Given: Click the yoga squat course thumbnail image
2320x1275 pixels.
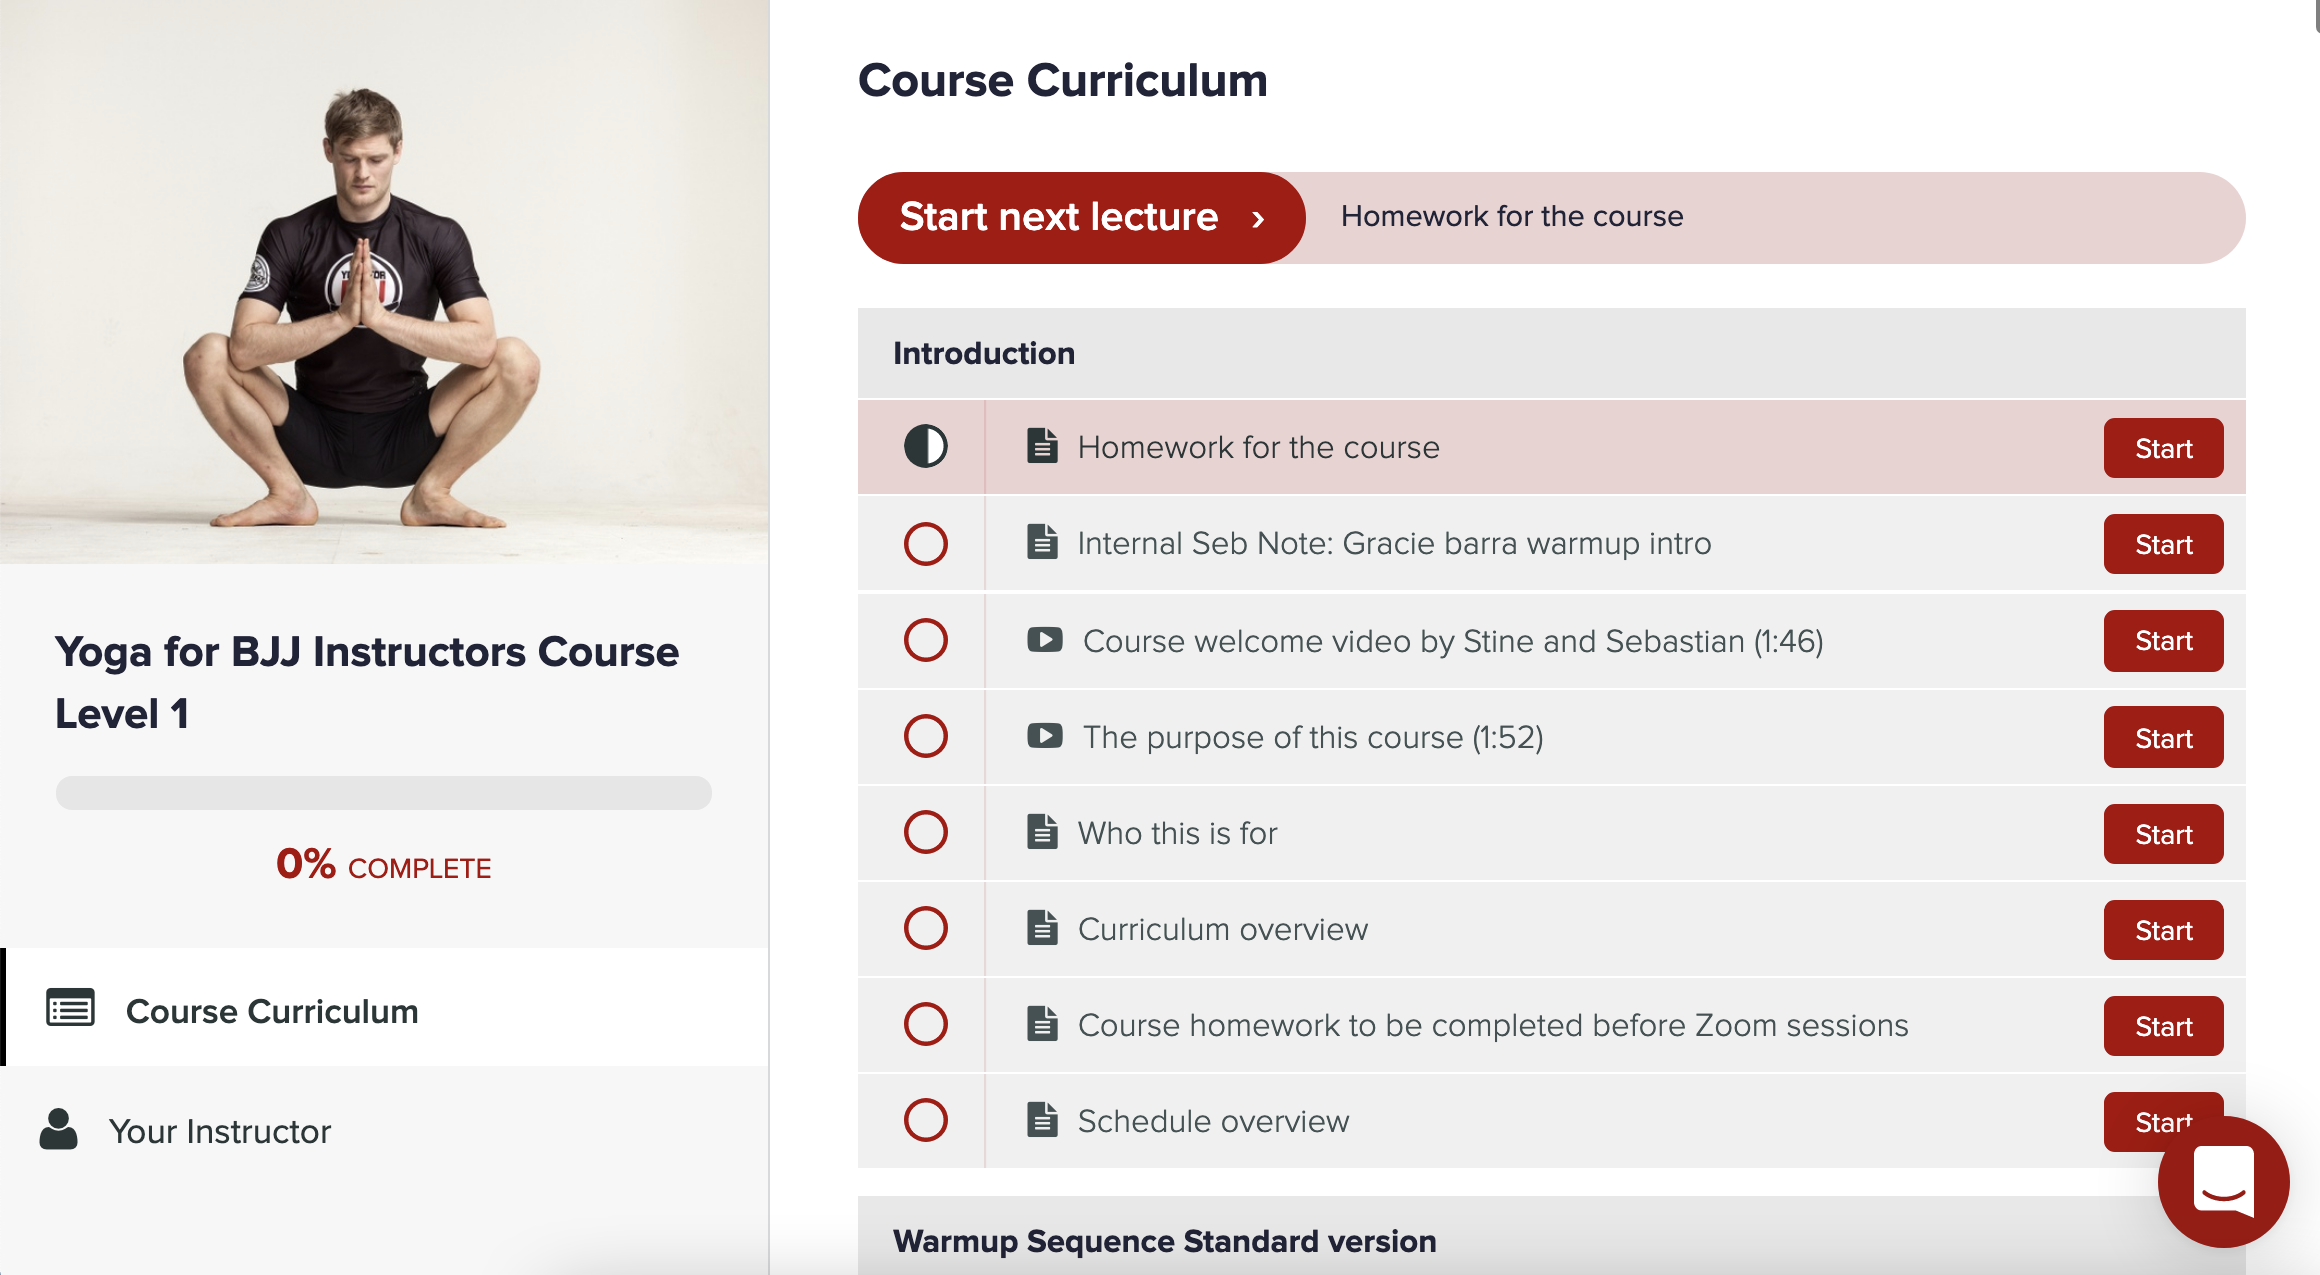Looking at the screenshot, I should point(384,282).
